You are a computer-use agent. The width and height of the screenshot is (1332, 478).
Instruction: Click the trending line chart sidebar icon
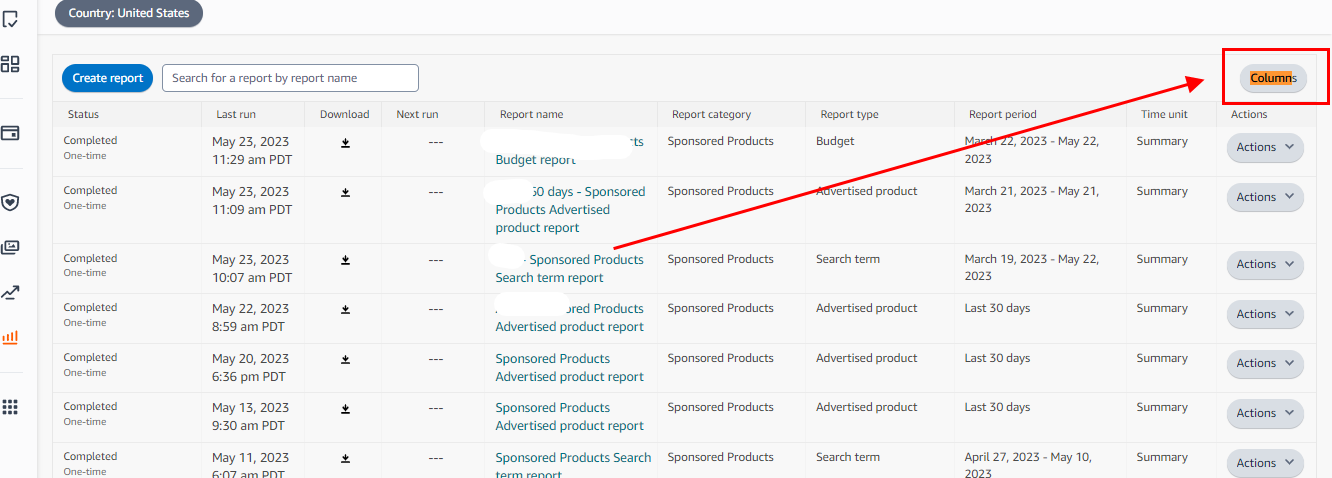(x=11, y=293)
